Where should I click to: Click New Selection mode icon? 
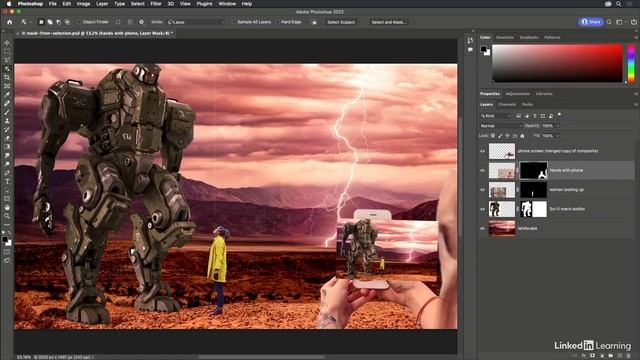(x=41, y=22)
